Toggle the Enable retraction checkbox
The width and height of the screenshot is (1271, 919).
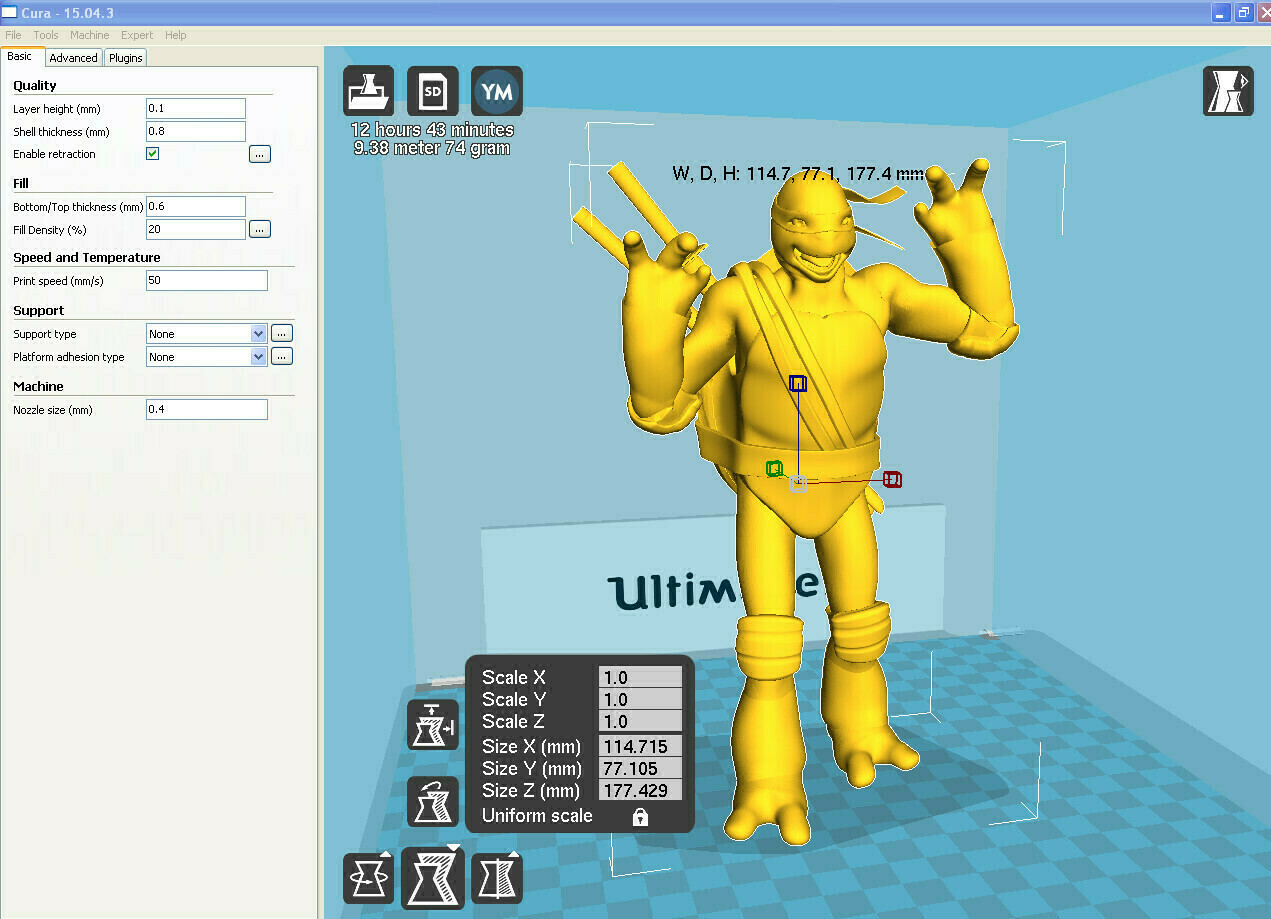coord(152,153)
